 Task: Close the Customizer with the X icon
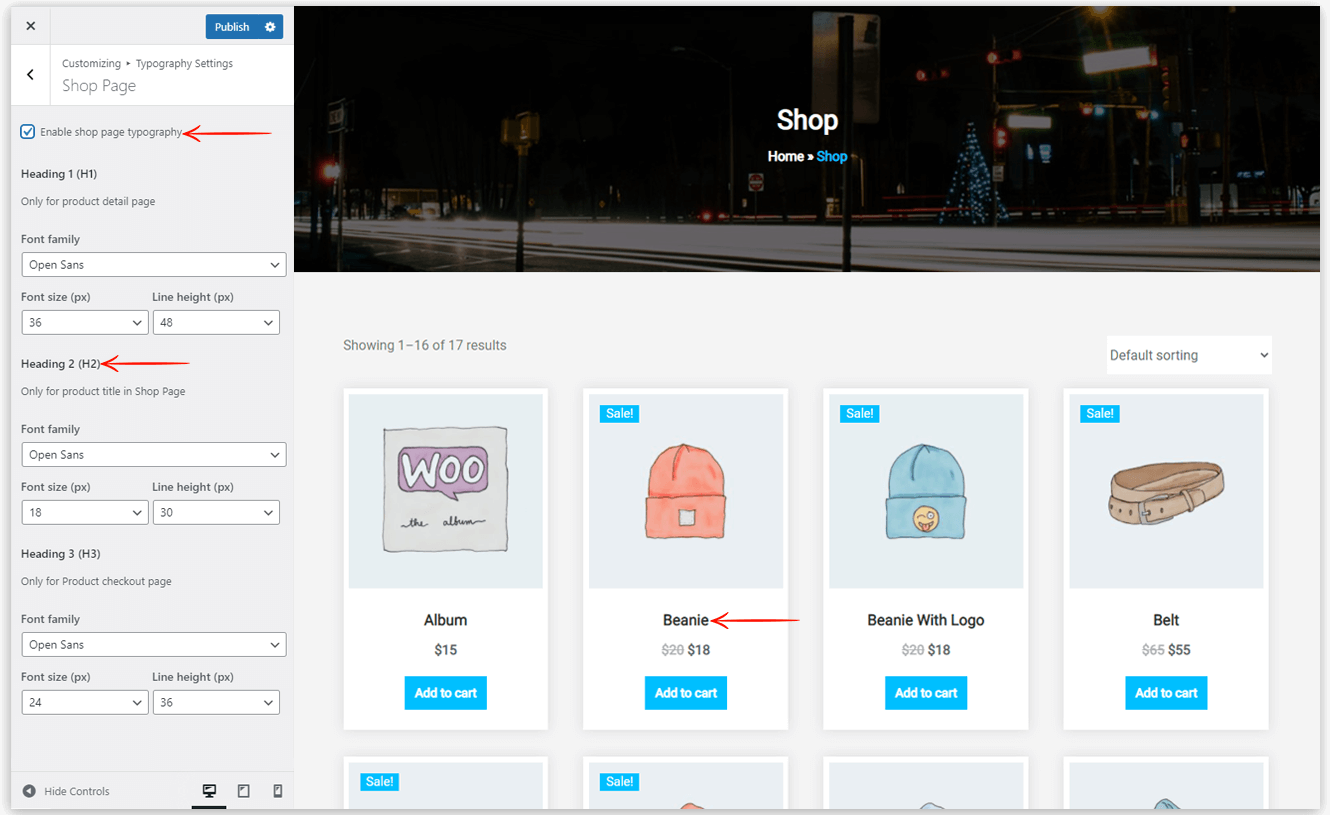point(30,26)
